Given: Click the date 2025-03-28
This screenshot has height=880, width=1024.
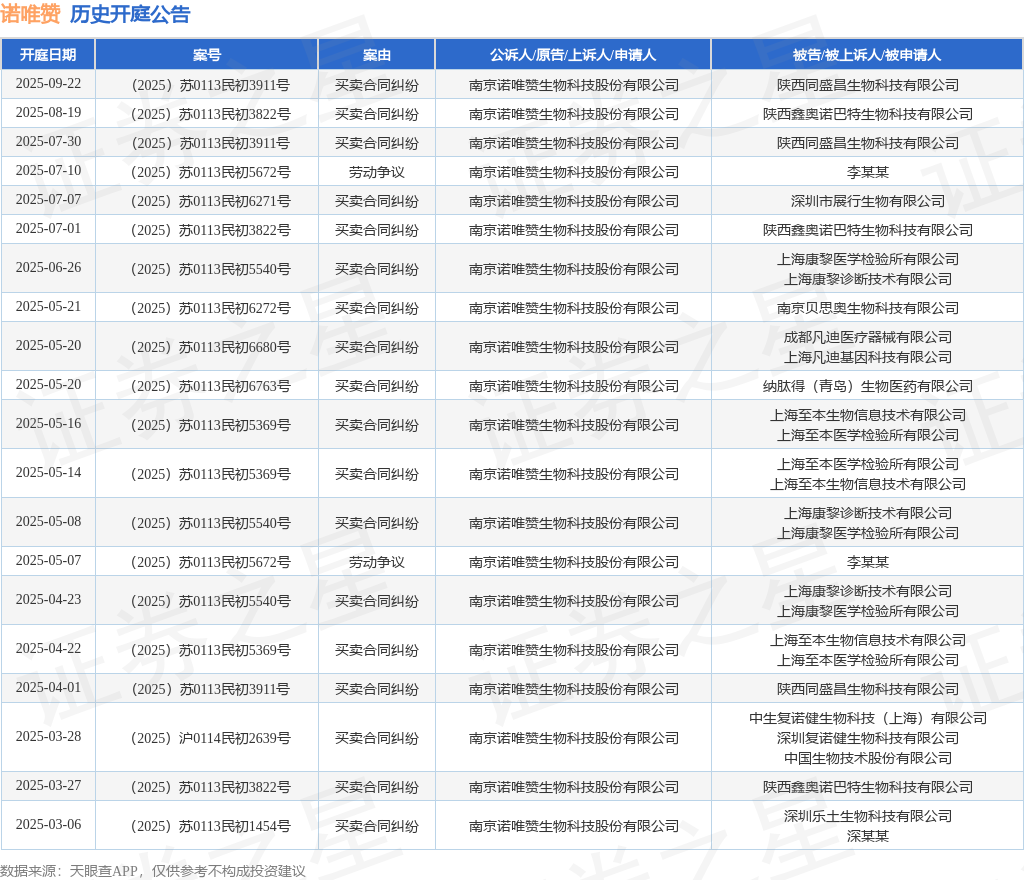Looking at the screenshot, I should coord(48,736).
